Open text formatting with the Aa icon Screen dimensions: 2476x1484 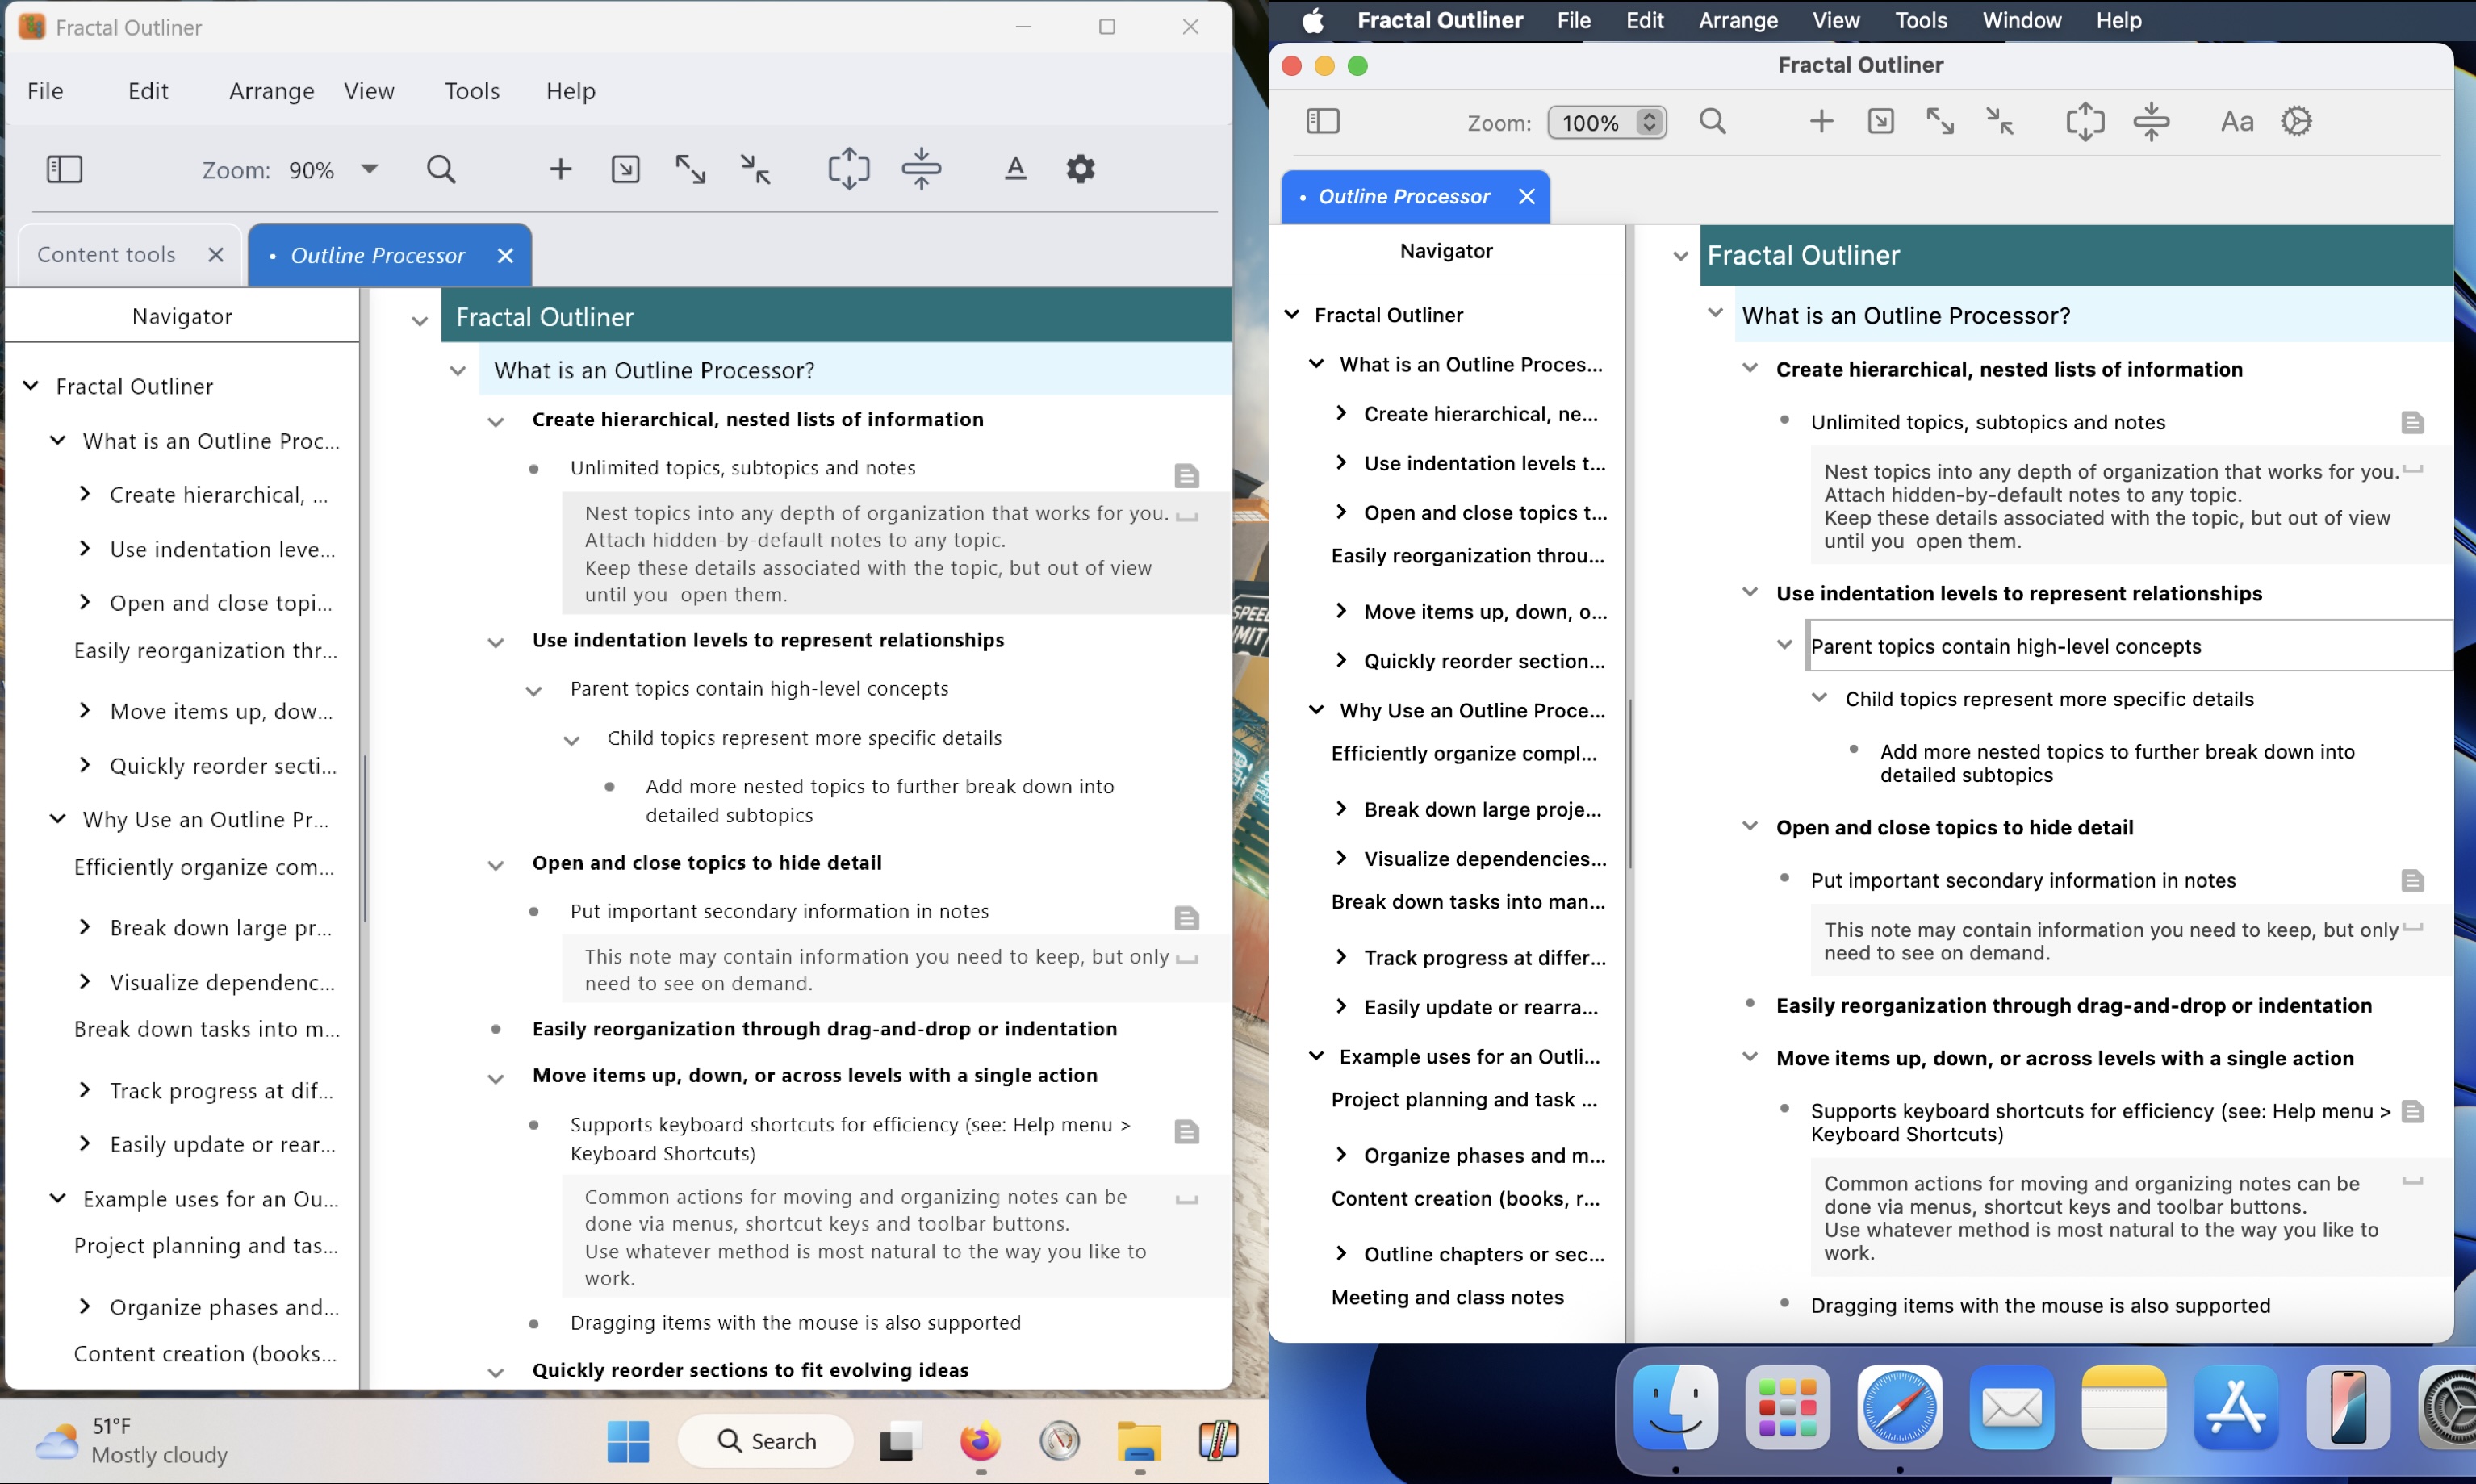2238,121
